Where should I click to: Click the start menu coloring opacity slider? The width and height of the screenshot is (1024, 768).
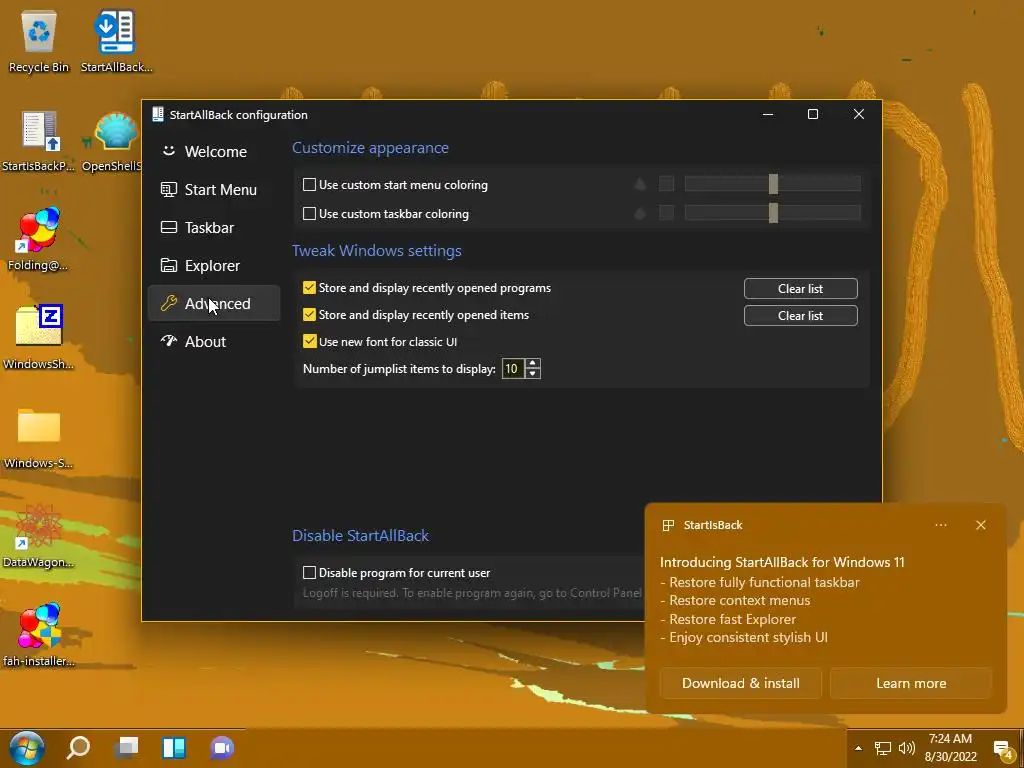pyautogui.click(x=773, y=184)
